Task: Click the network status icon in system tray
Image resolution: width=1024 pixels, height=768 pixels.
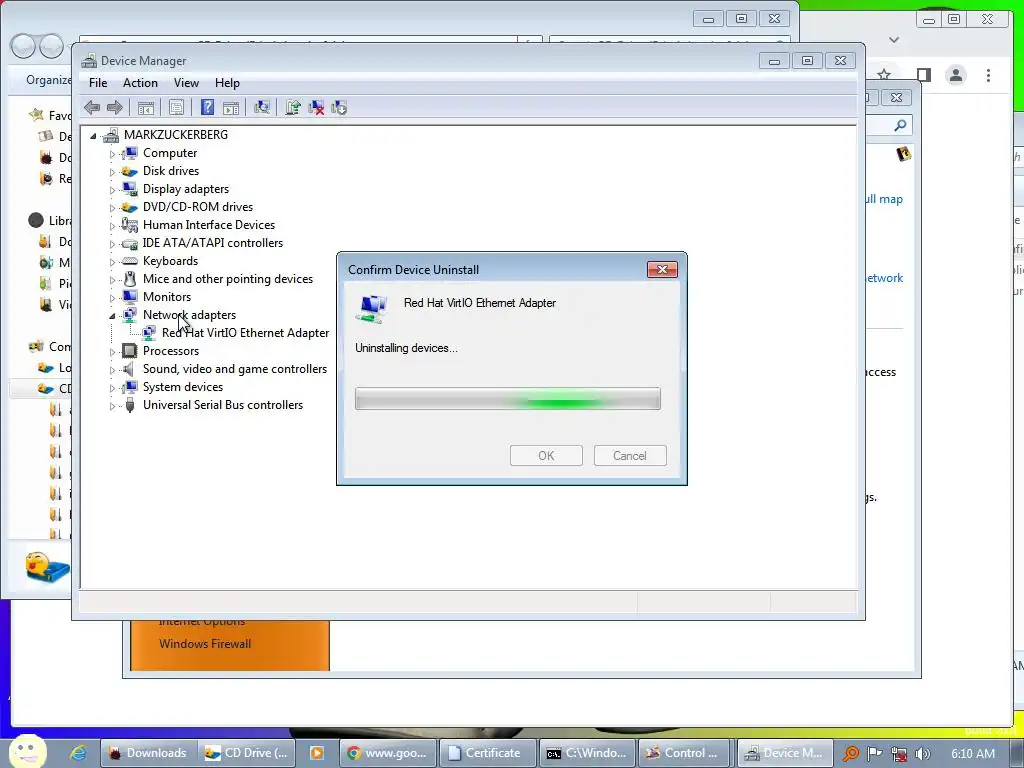Action: pyautogui.click(x=899, y=754)
